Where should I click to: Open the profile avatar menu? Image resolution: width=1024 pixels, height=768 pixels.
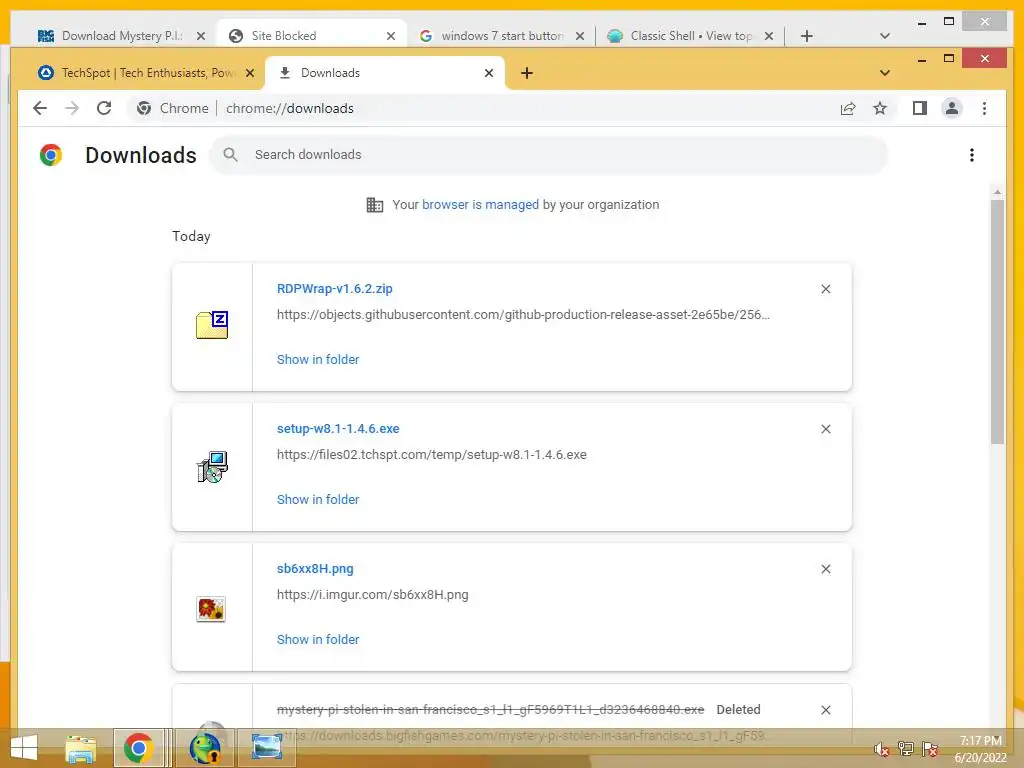point(952,108)
